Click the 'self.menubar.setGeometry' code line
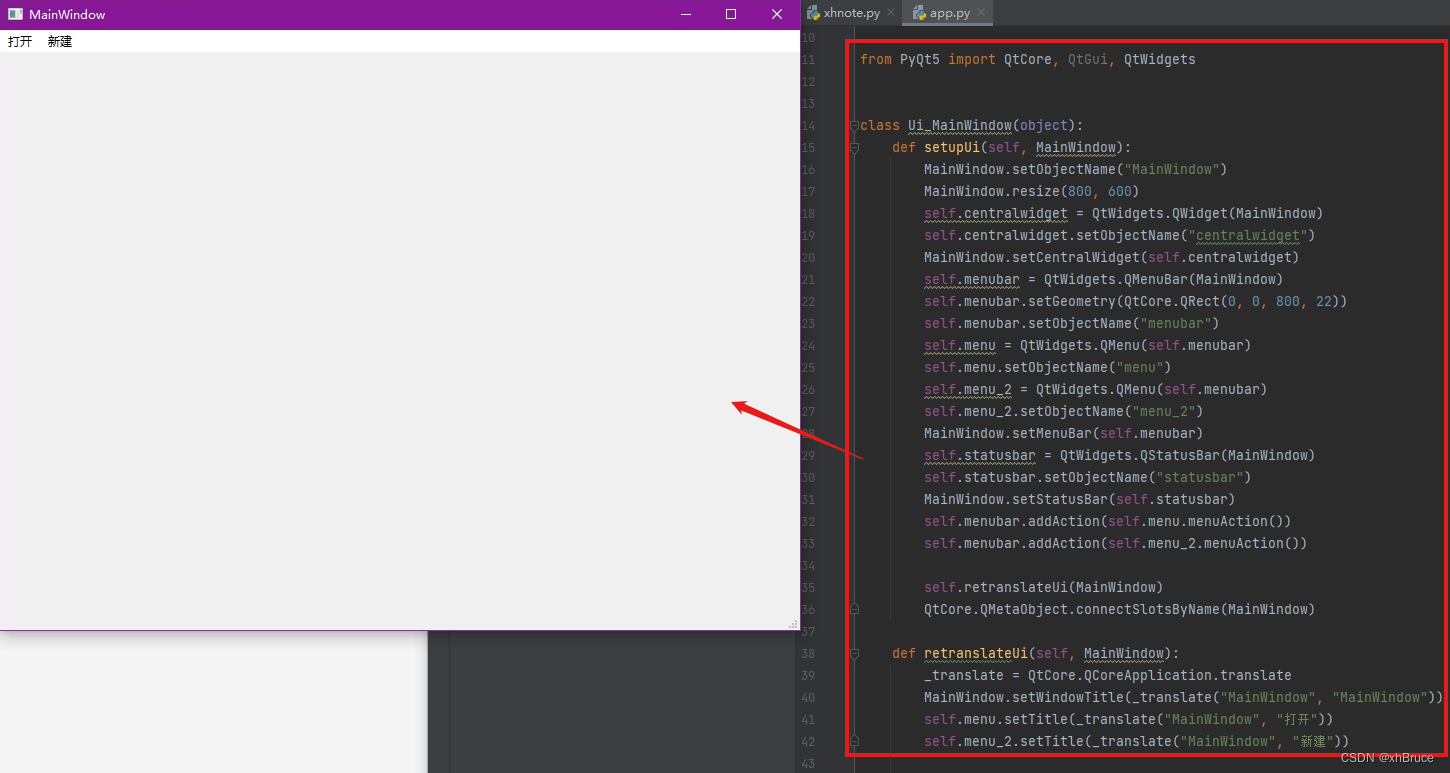The height and width of the screenshot is (773, 1450). tap(1136, 301)
